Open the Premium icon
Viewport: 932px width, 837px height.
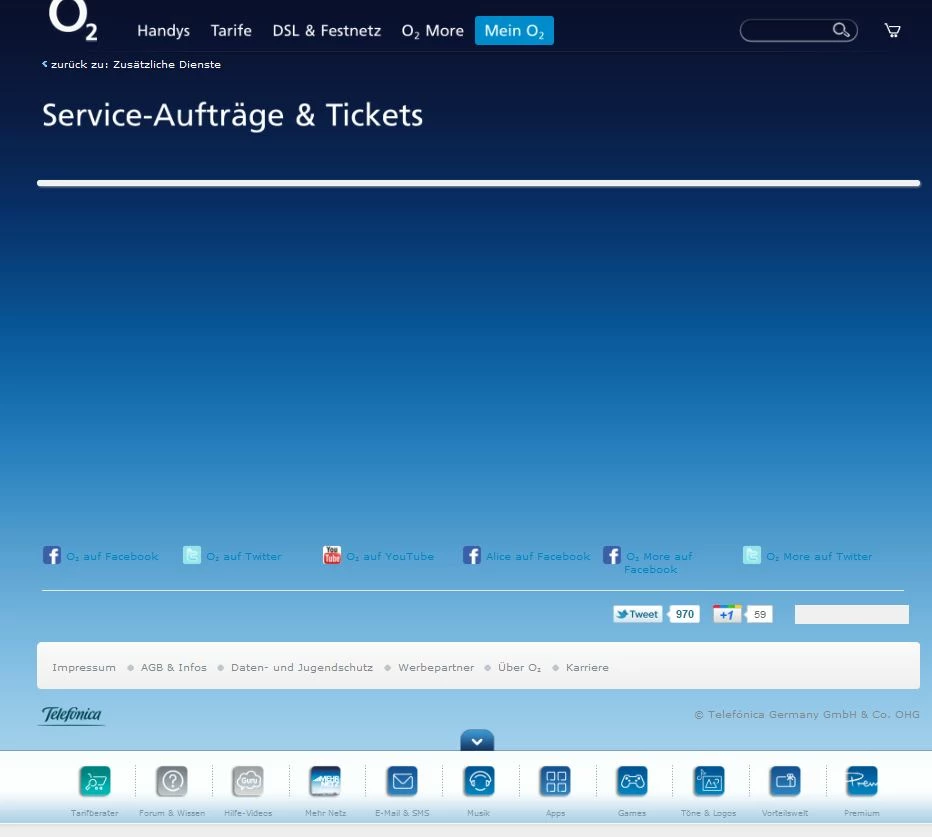pyautogui.click(x=862, y=781)
